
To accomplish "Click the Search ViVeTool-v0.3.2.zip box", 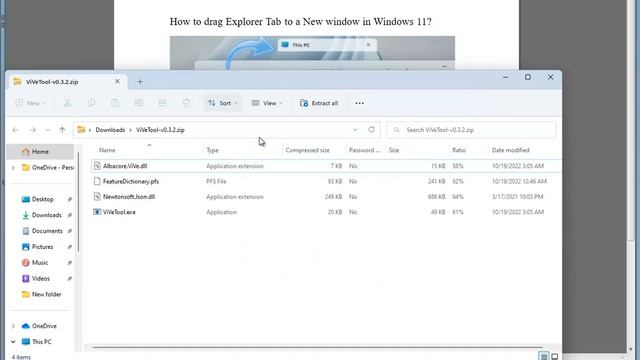I will click(471, 130).
